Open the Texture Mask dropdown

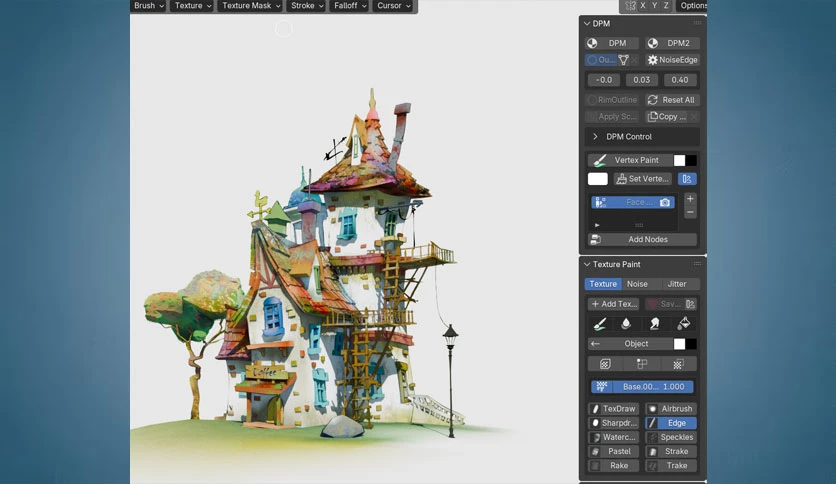pos(251,6)
